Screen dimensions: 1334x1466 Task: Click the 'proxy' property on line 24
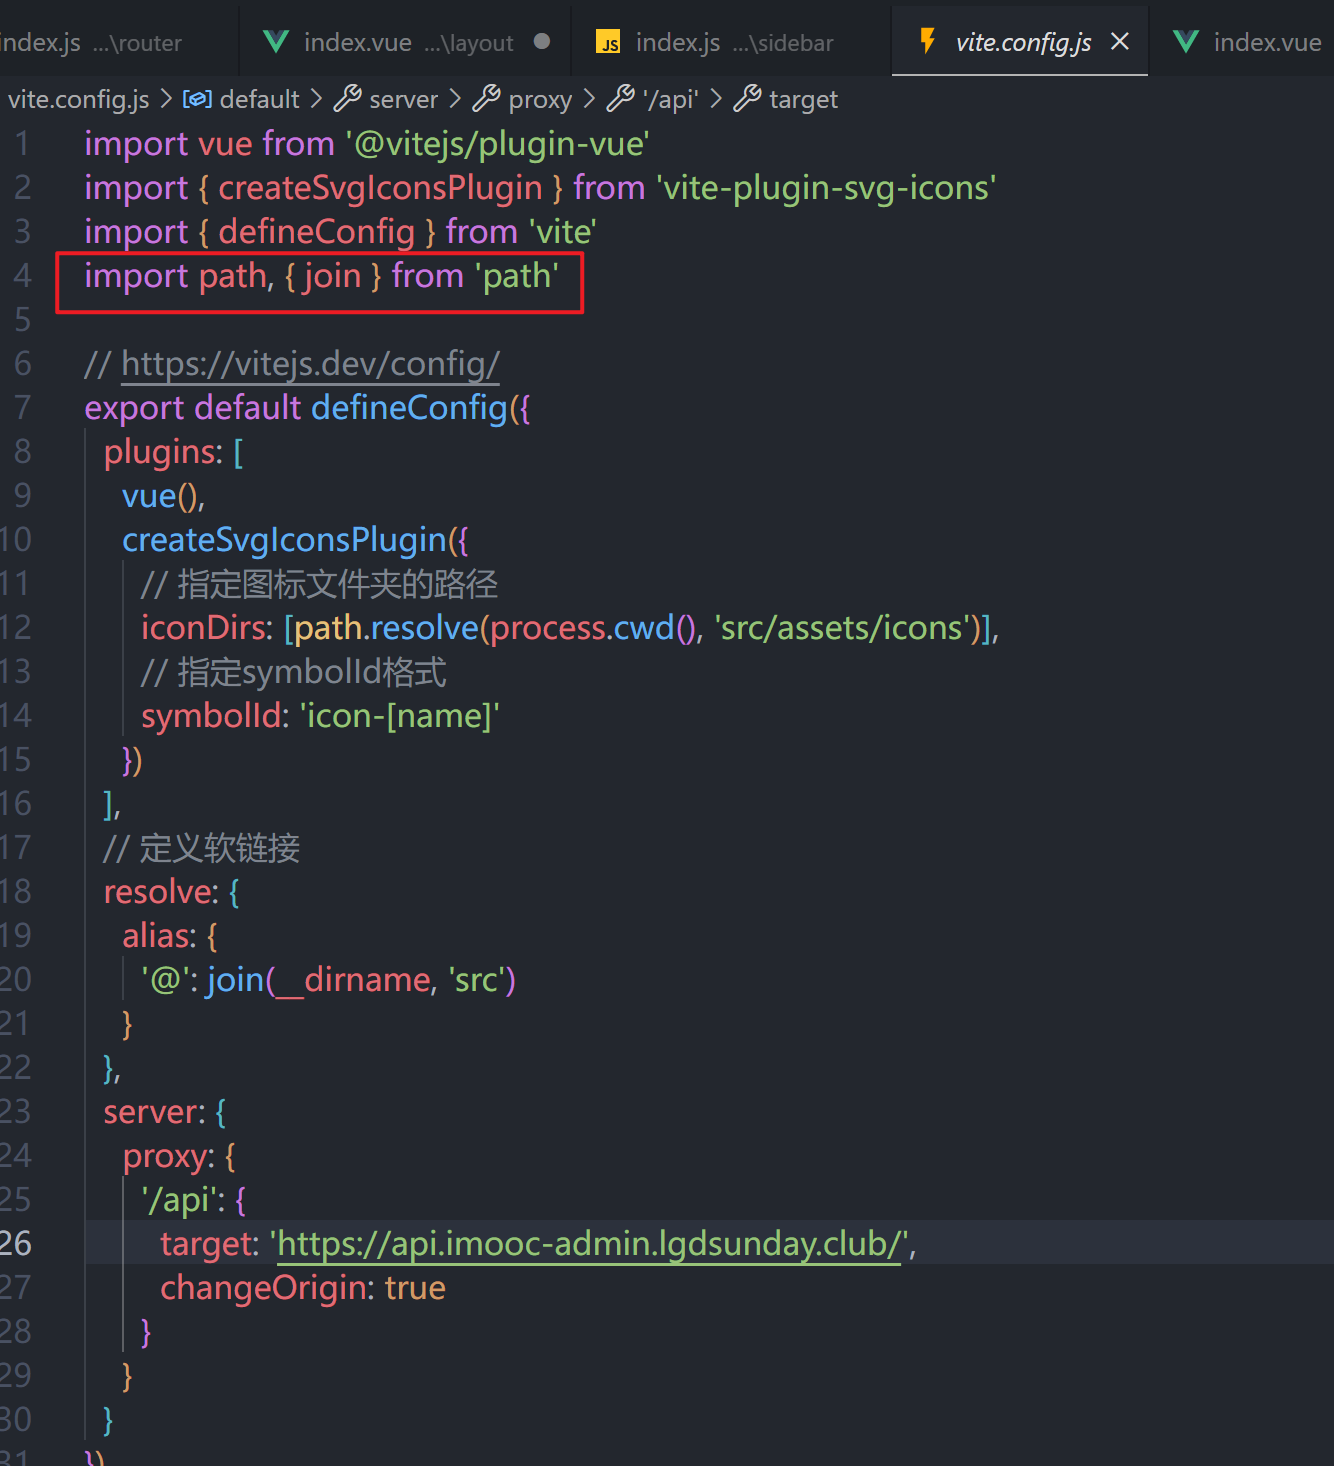pos(164,1156)
